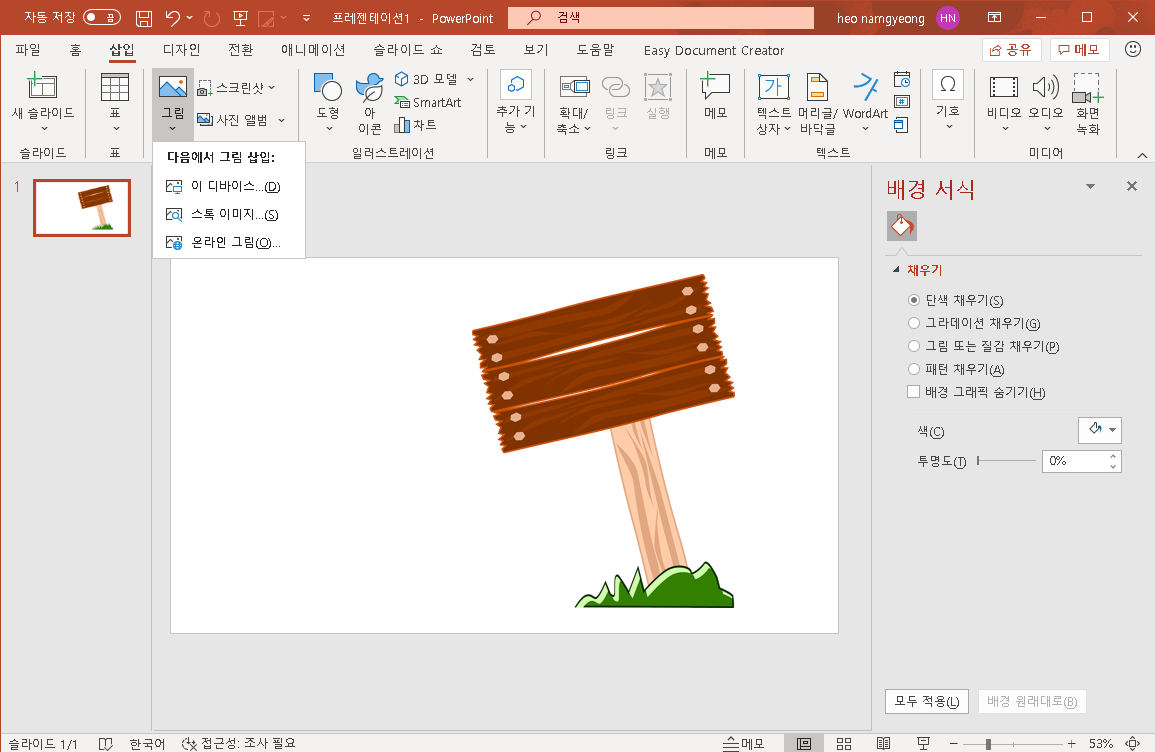Insert a 메모 comment
Image resolution: width=1155 pixels, height=752 pixels.
coord(715,100)
